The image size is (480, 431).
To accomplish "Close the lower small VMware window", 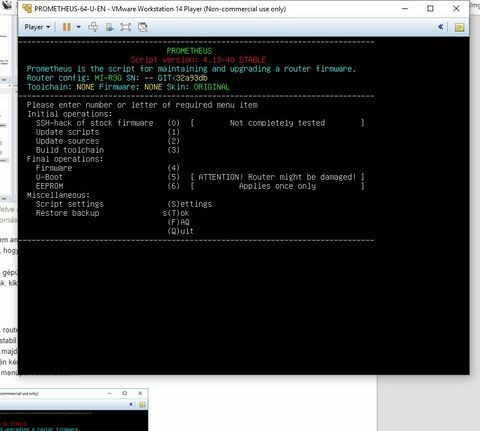I will [140, 393].
